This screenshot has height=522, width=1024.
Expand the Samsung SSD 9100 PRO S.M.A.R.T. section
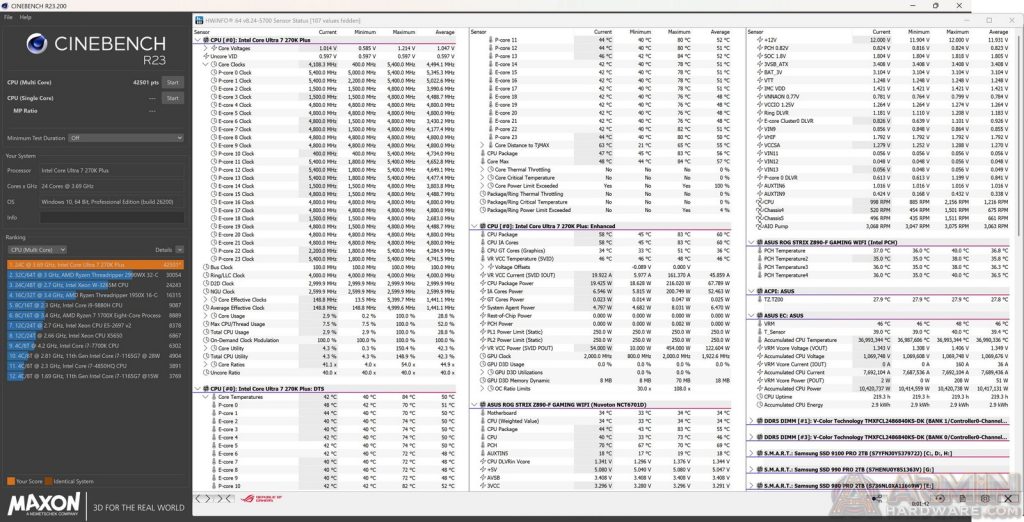(751, 453)
